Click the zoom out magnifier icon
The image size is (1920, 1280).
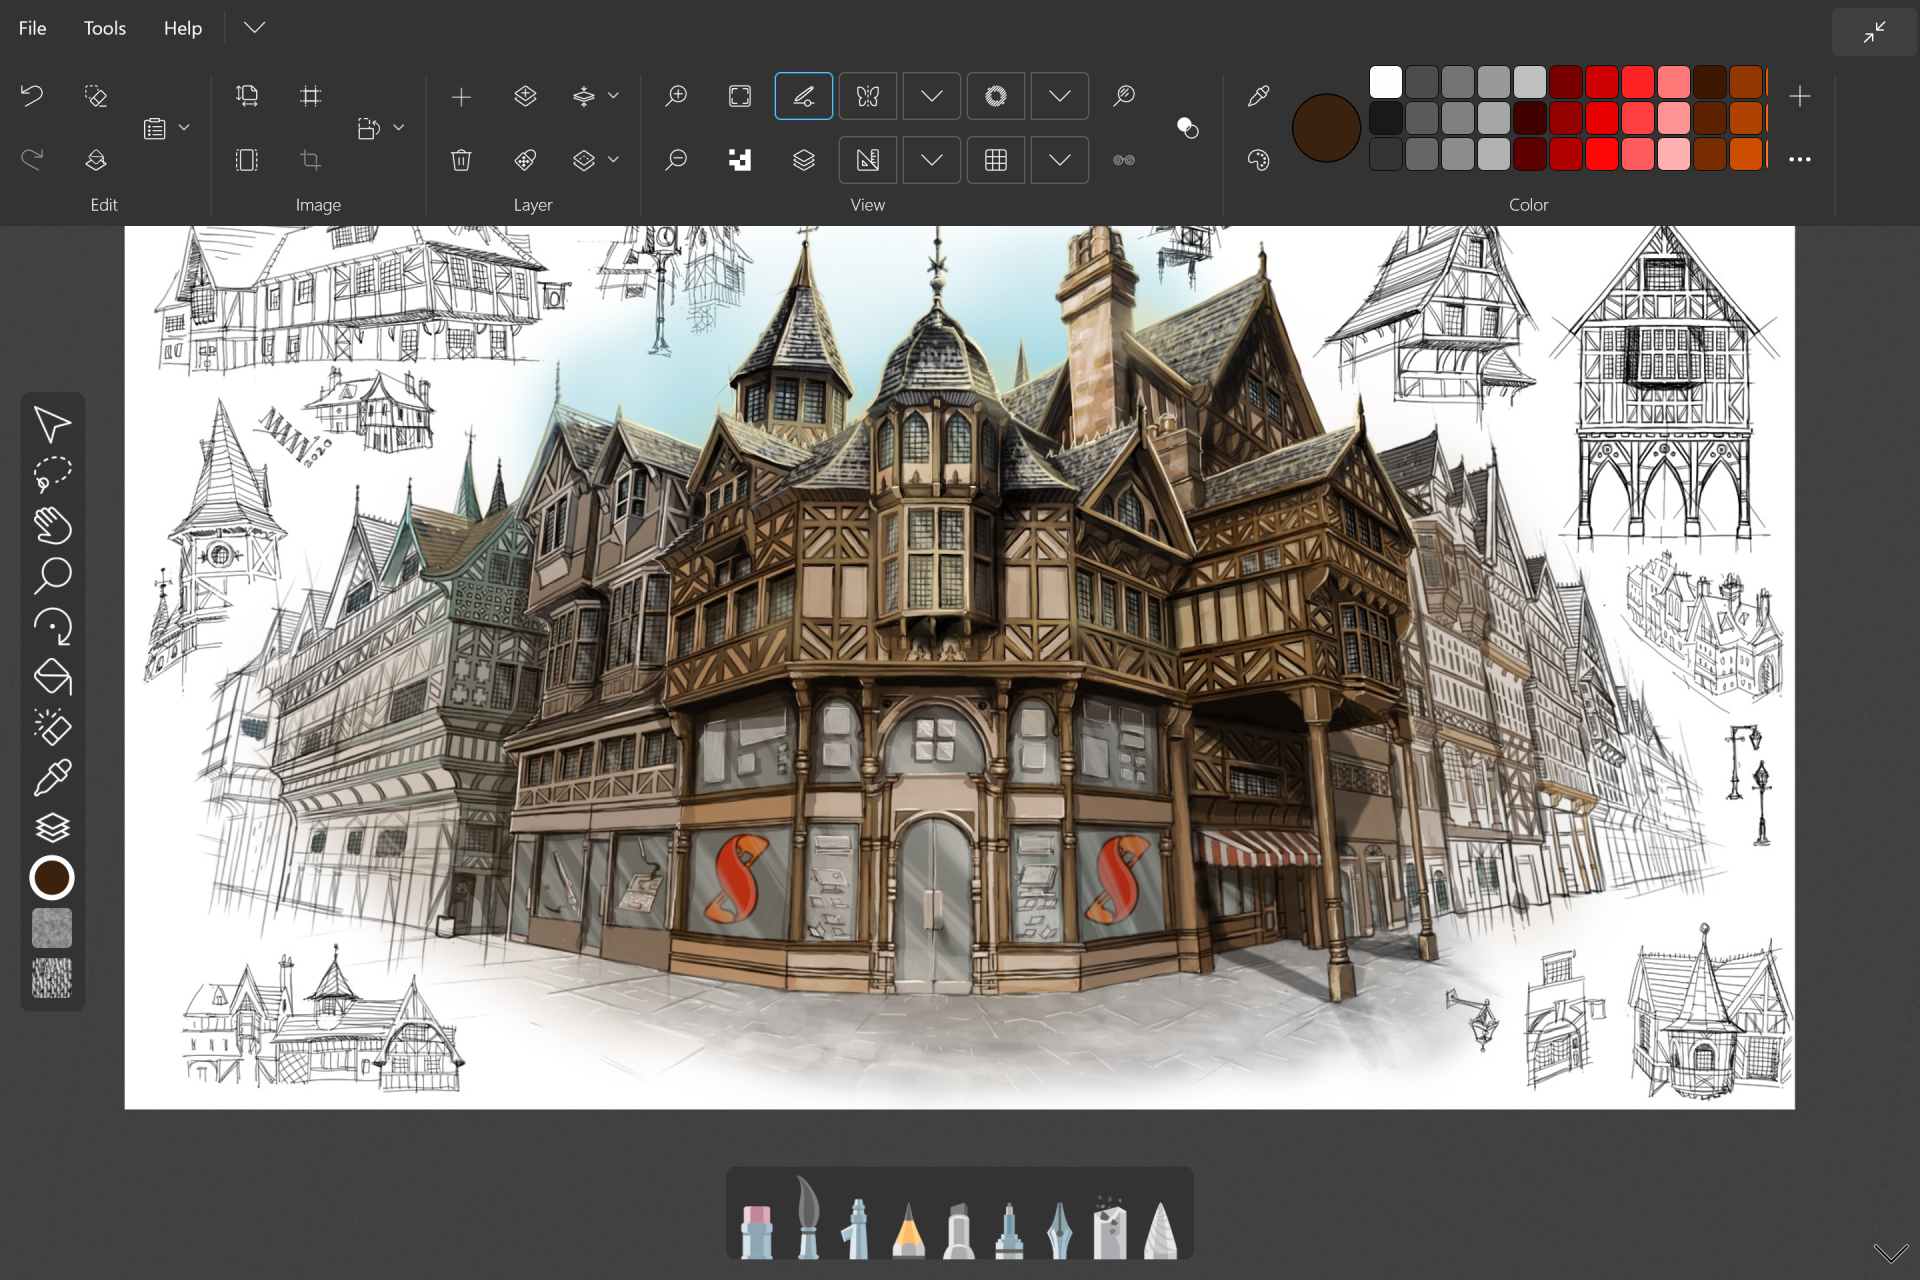point(677,160)
